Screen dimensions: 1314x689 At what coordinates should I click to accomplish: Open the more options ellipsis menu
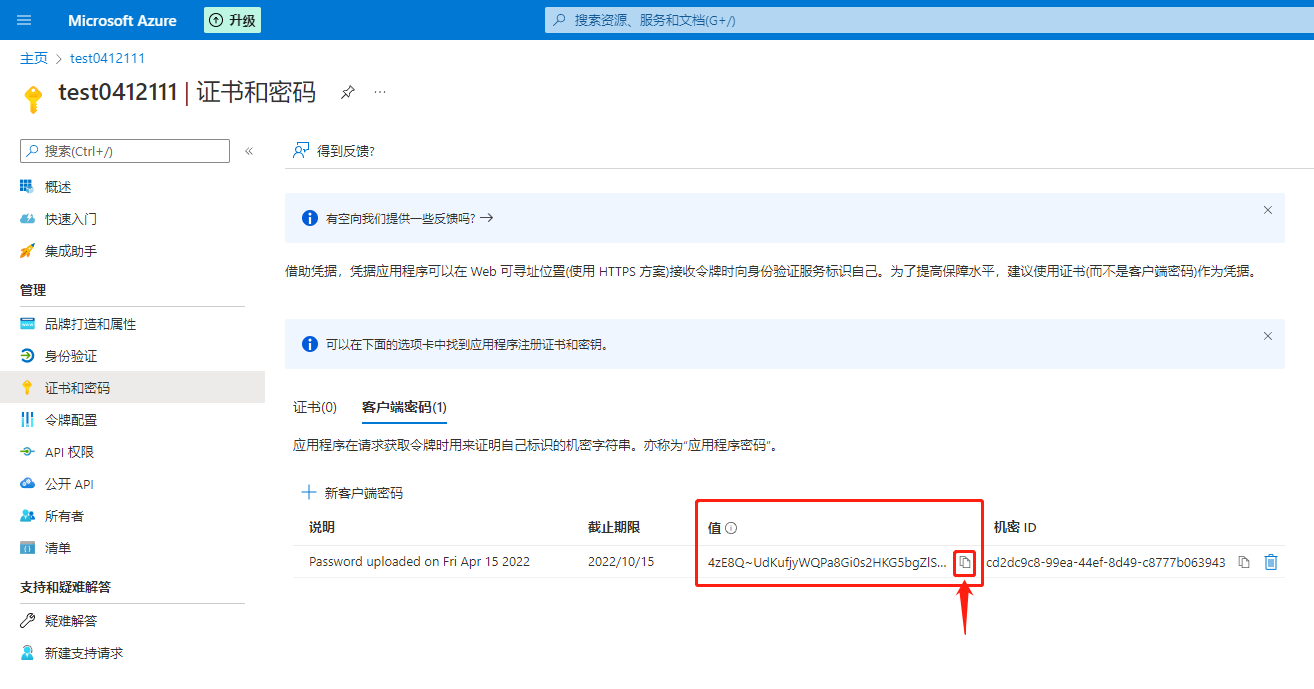(x=380, y=92)
